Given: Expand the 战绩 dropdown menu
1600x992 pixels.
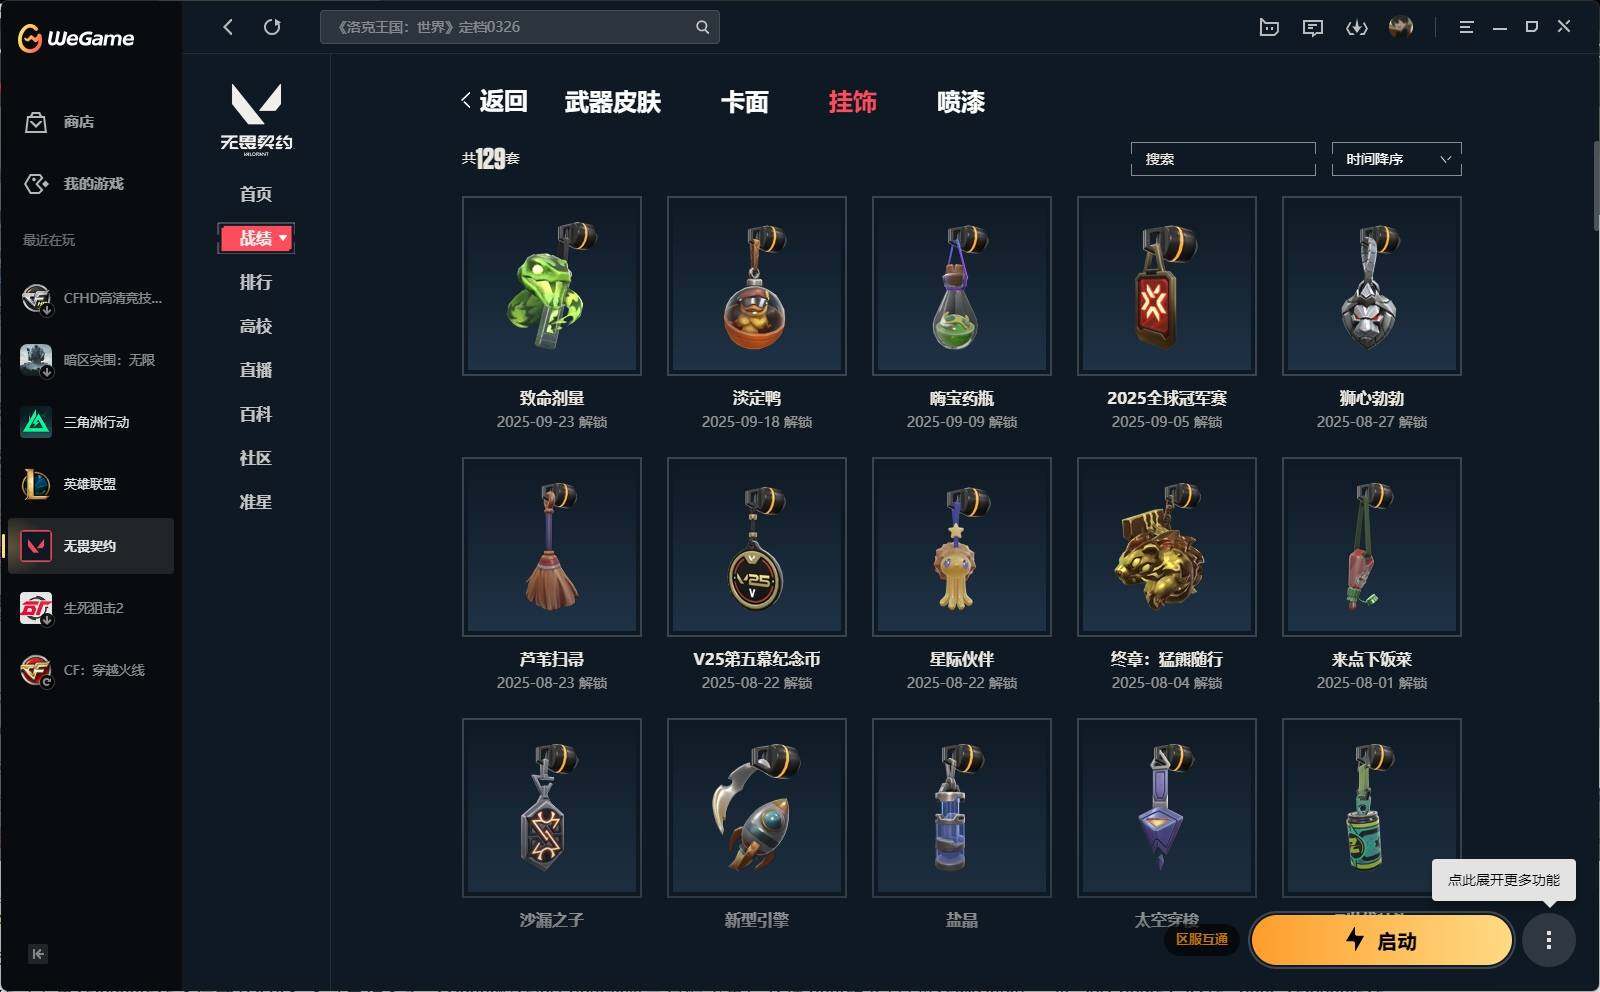Looking at the screenshot, I should coord(256,238).
